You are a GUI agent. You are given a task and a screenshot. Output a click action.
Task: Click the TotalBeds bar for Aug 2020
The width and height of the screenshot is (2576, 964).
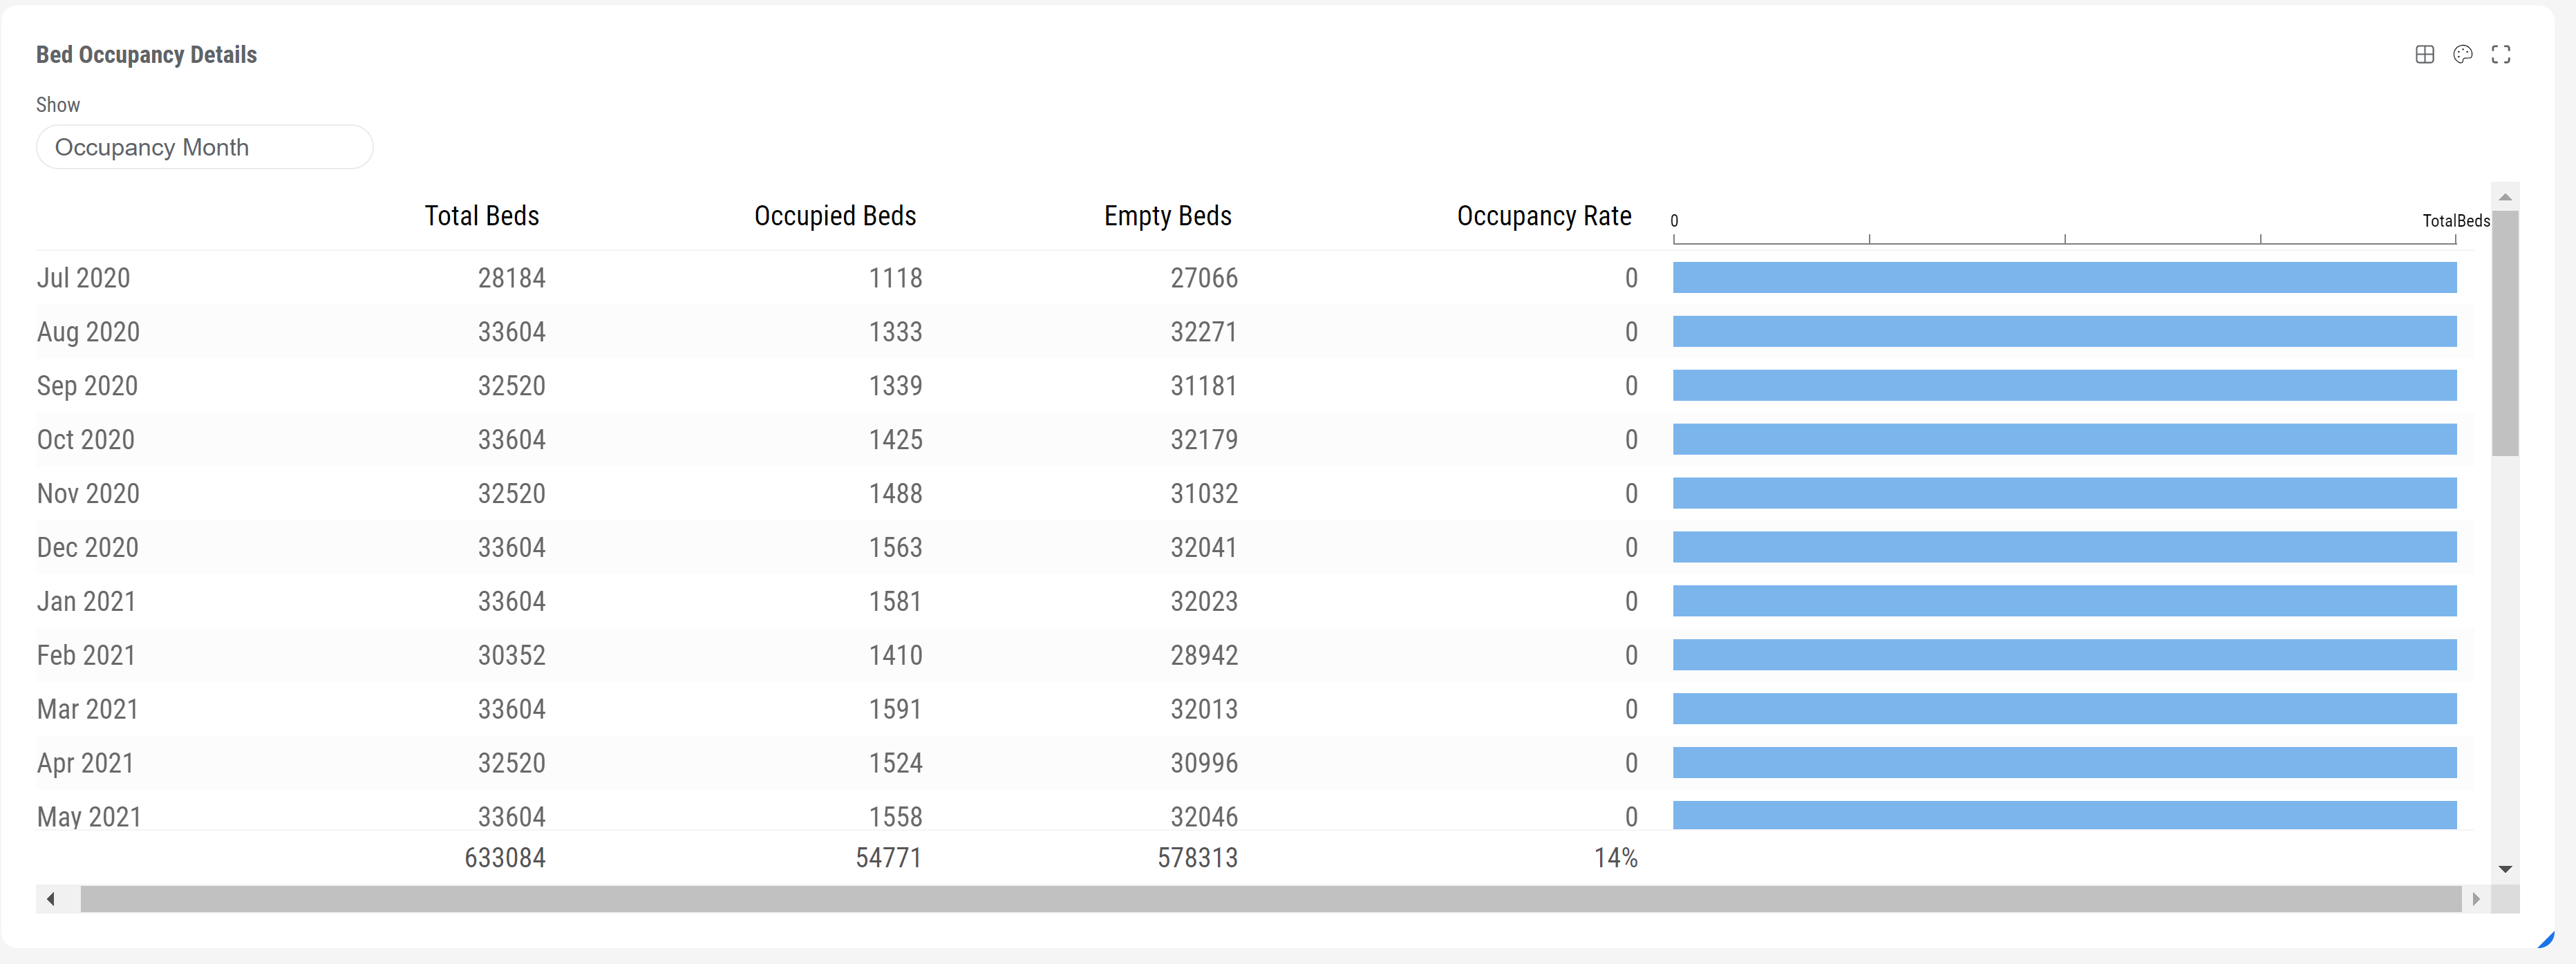click(x=2065, y=331)
